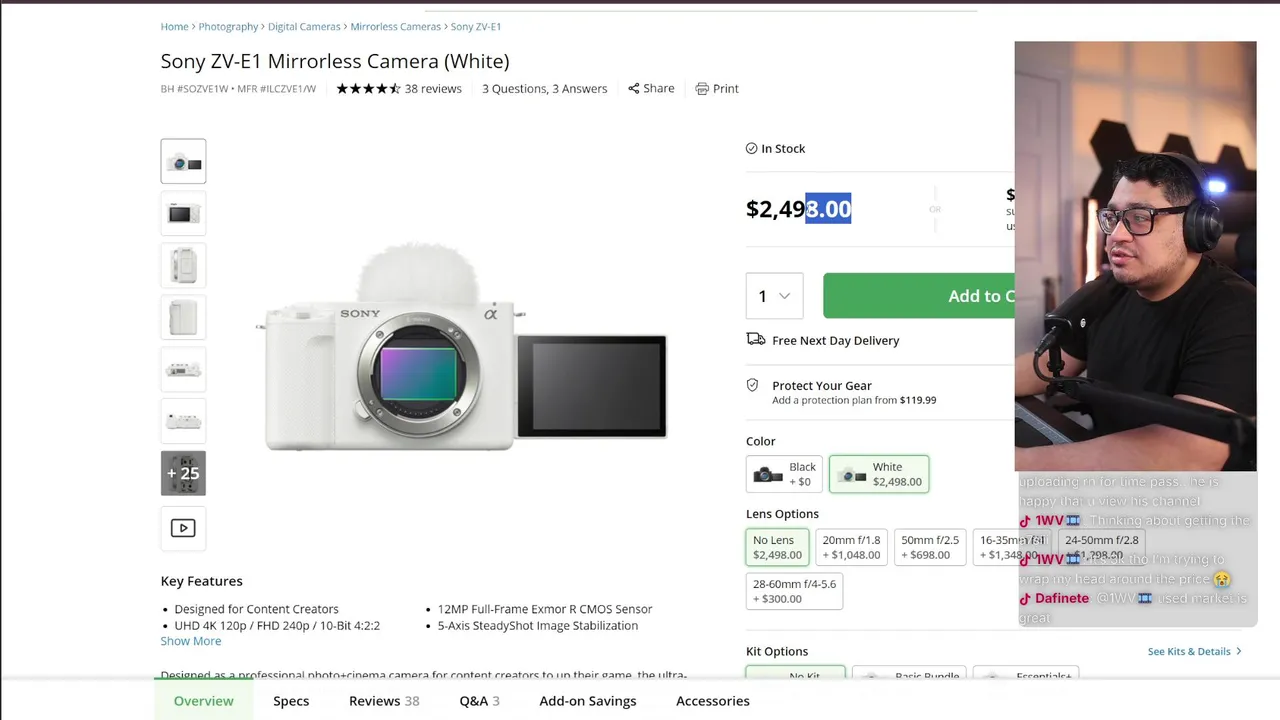Click the Add to Cart button

coord(919,296)
